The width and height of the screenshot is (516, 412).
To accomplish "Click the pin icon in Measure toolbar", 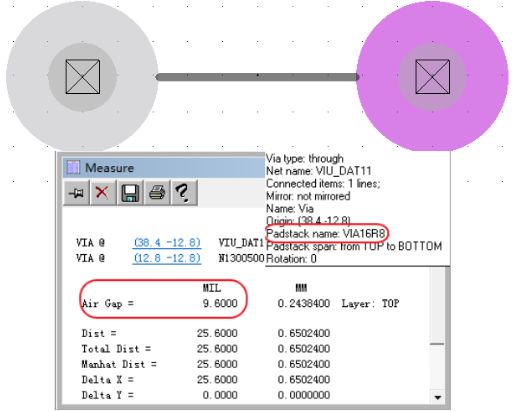I will (x=76, y=192).
